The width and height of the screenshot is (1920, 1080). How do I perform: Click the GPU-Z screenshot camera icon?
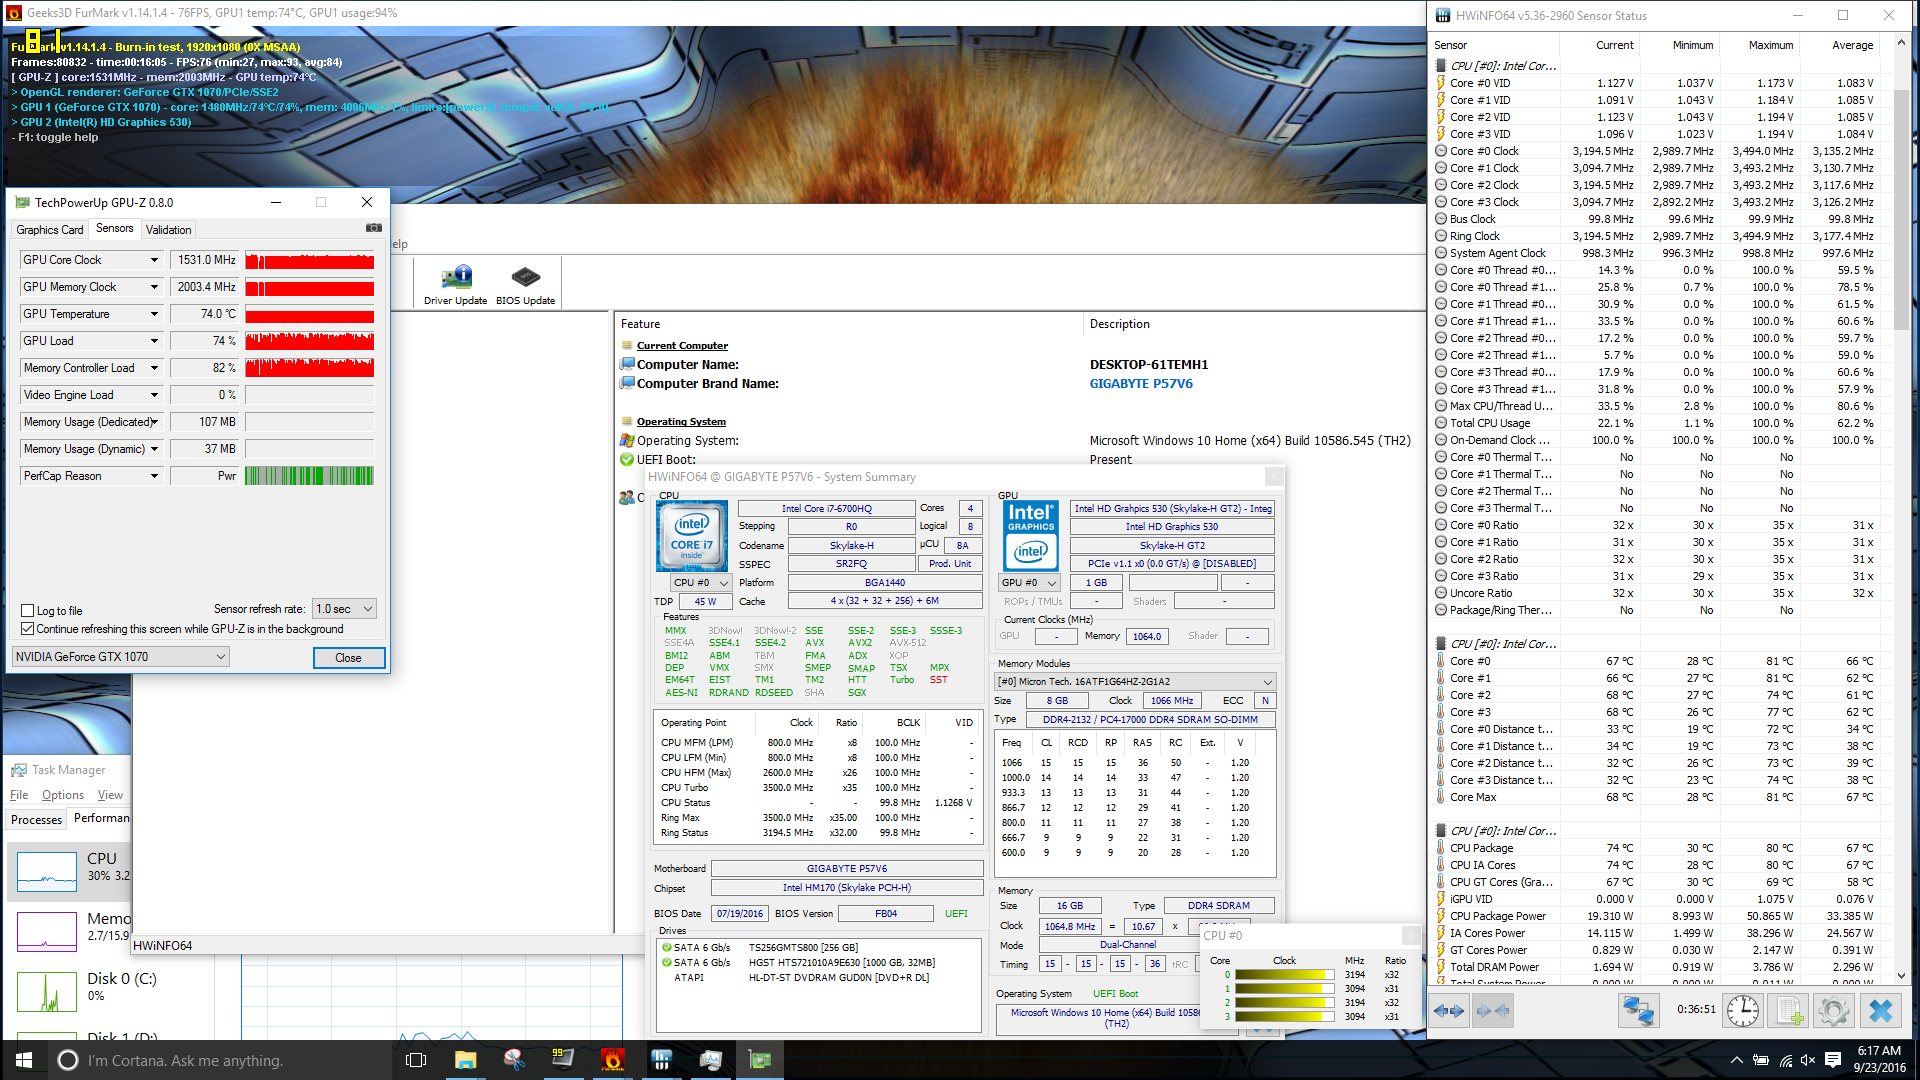pyautogui.click(x=373, y=228)
